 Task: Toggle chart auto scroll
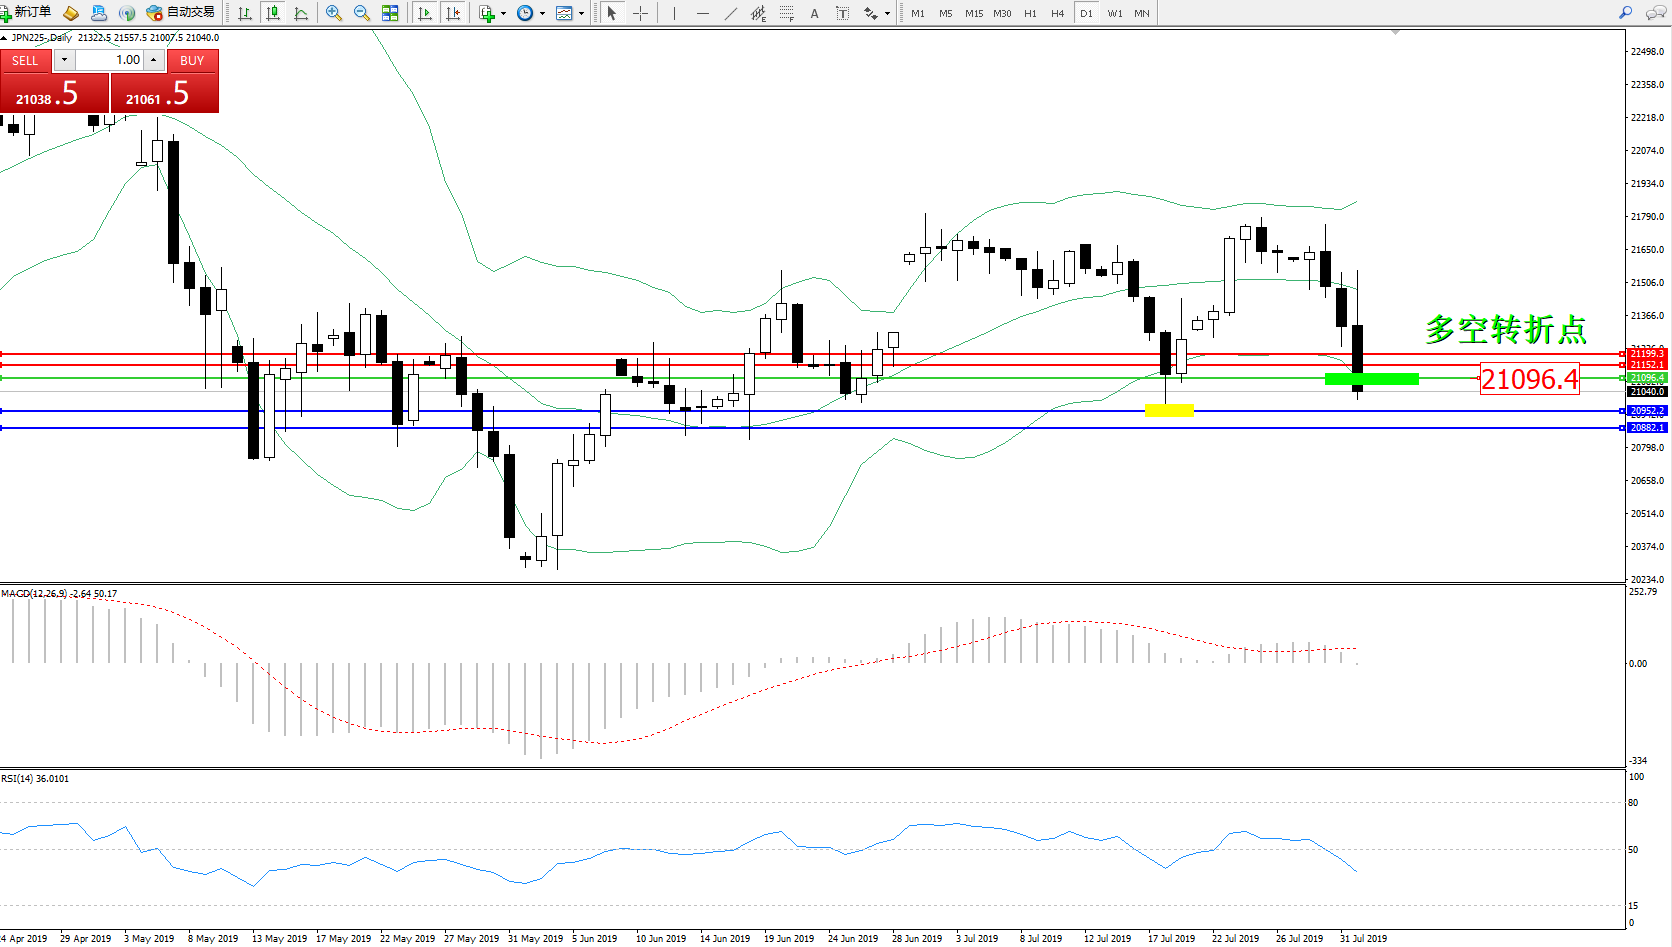pos(425,13)
